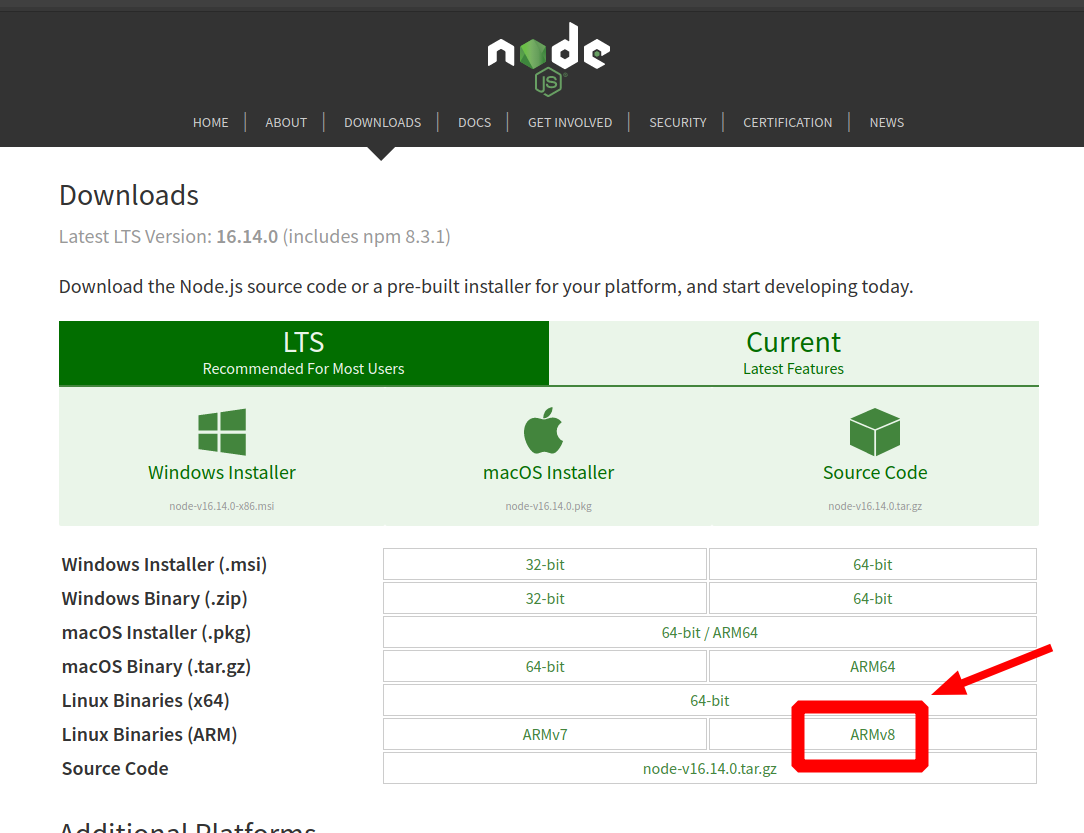Click the node-v16.14.0.pkg file name
The height and width of the screenshot is (833, 1084).
click(x=548, y=506)
